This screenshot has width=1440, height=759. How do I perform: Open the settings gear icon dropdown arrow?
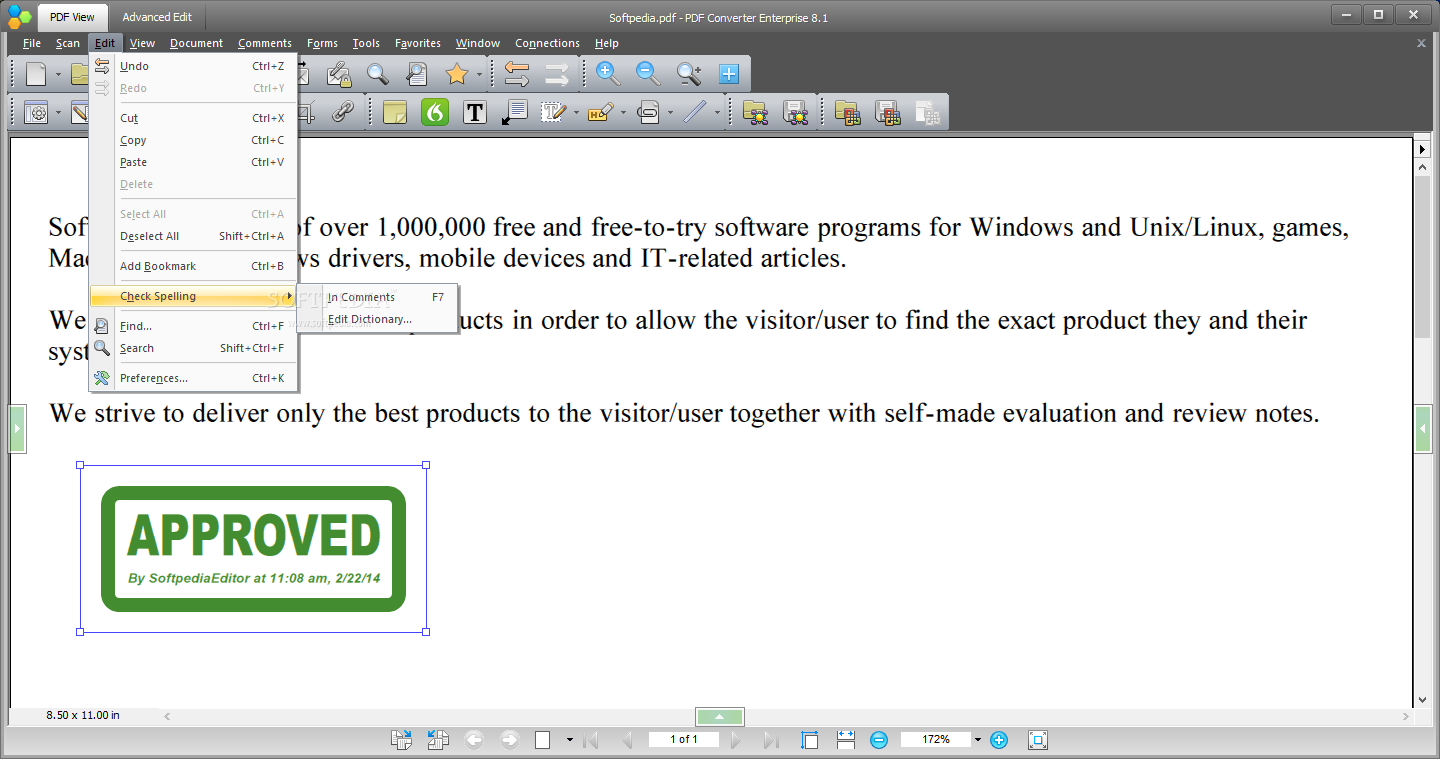click(x=58, y=113)
